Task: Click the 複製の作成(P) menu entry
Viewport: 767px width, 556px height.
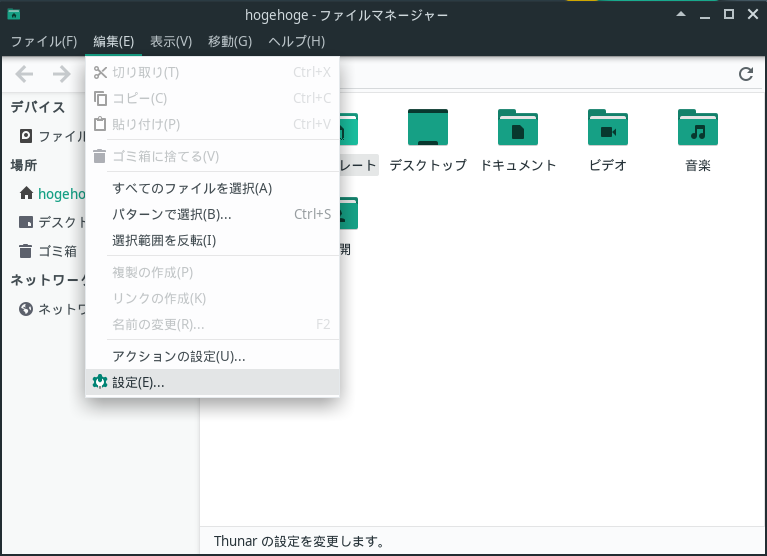Action: point(212,272)
